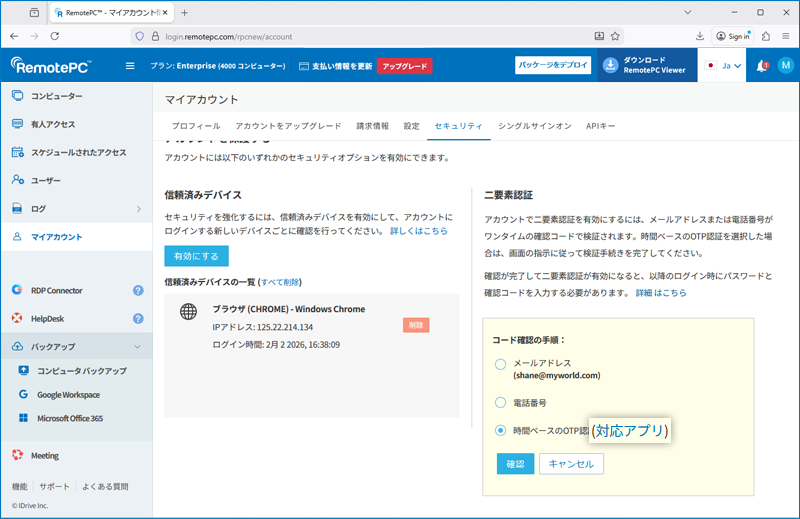Click the browser globe device icon
This screenshot has width=800, height=519.
coord(188,311)
